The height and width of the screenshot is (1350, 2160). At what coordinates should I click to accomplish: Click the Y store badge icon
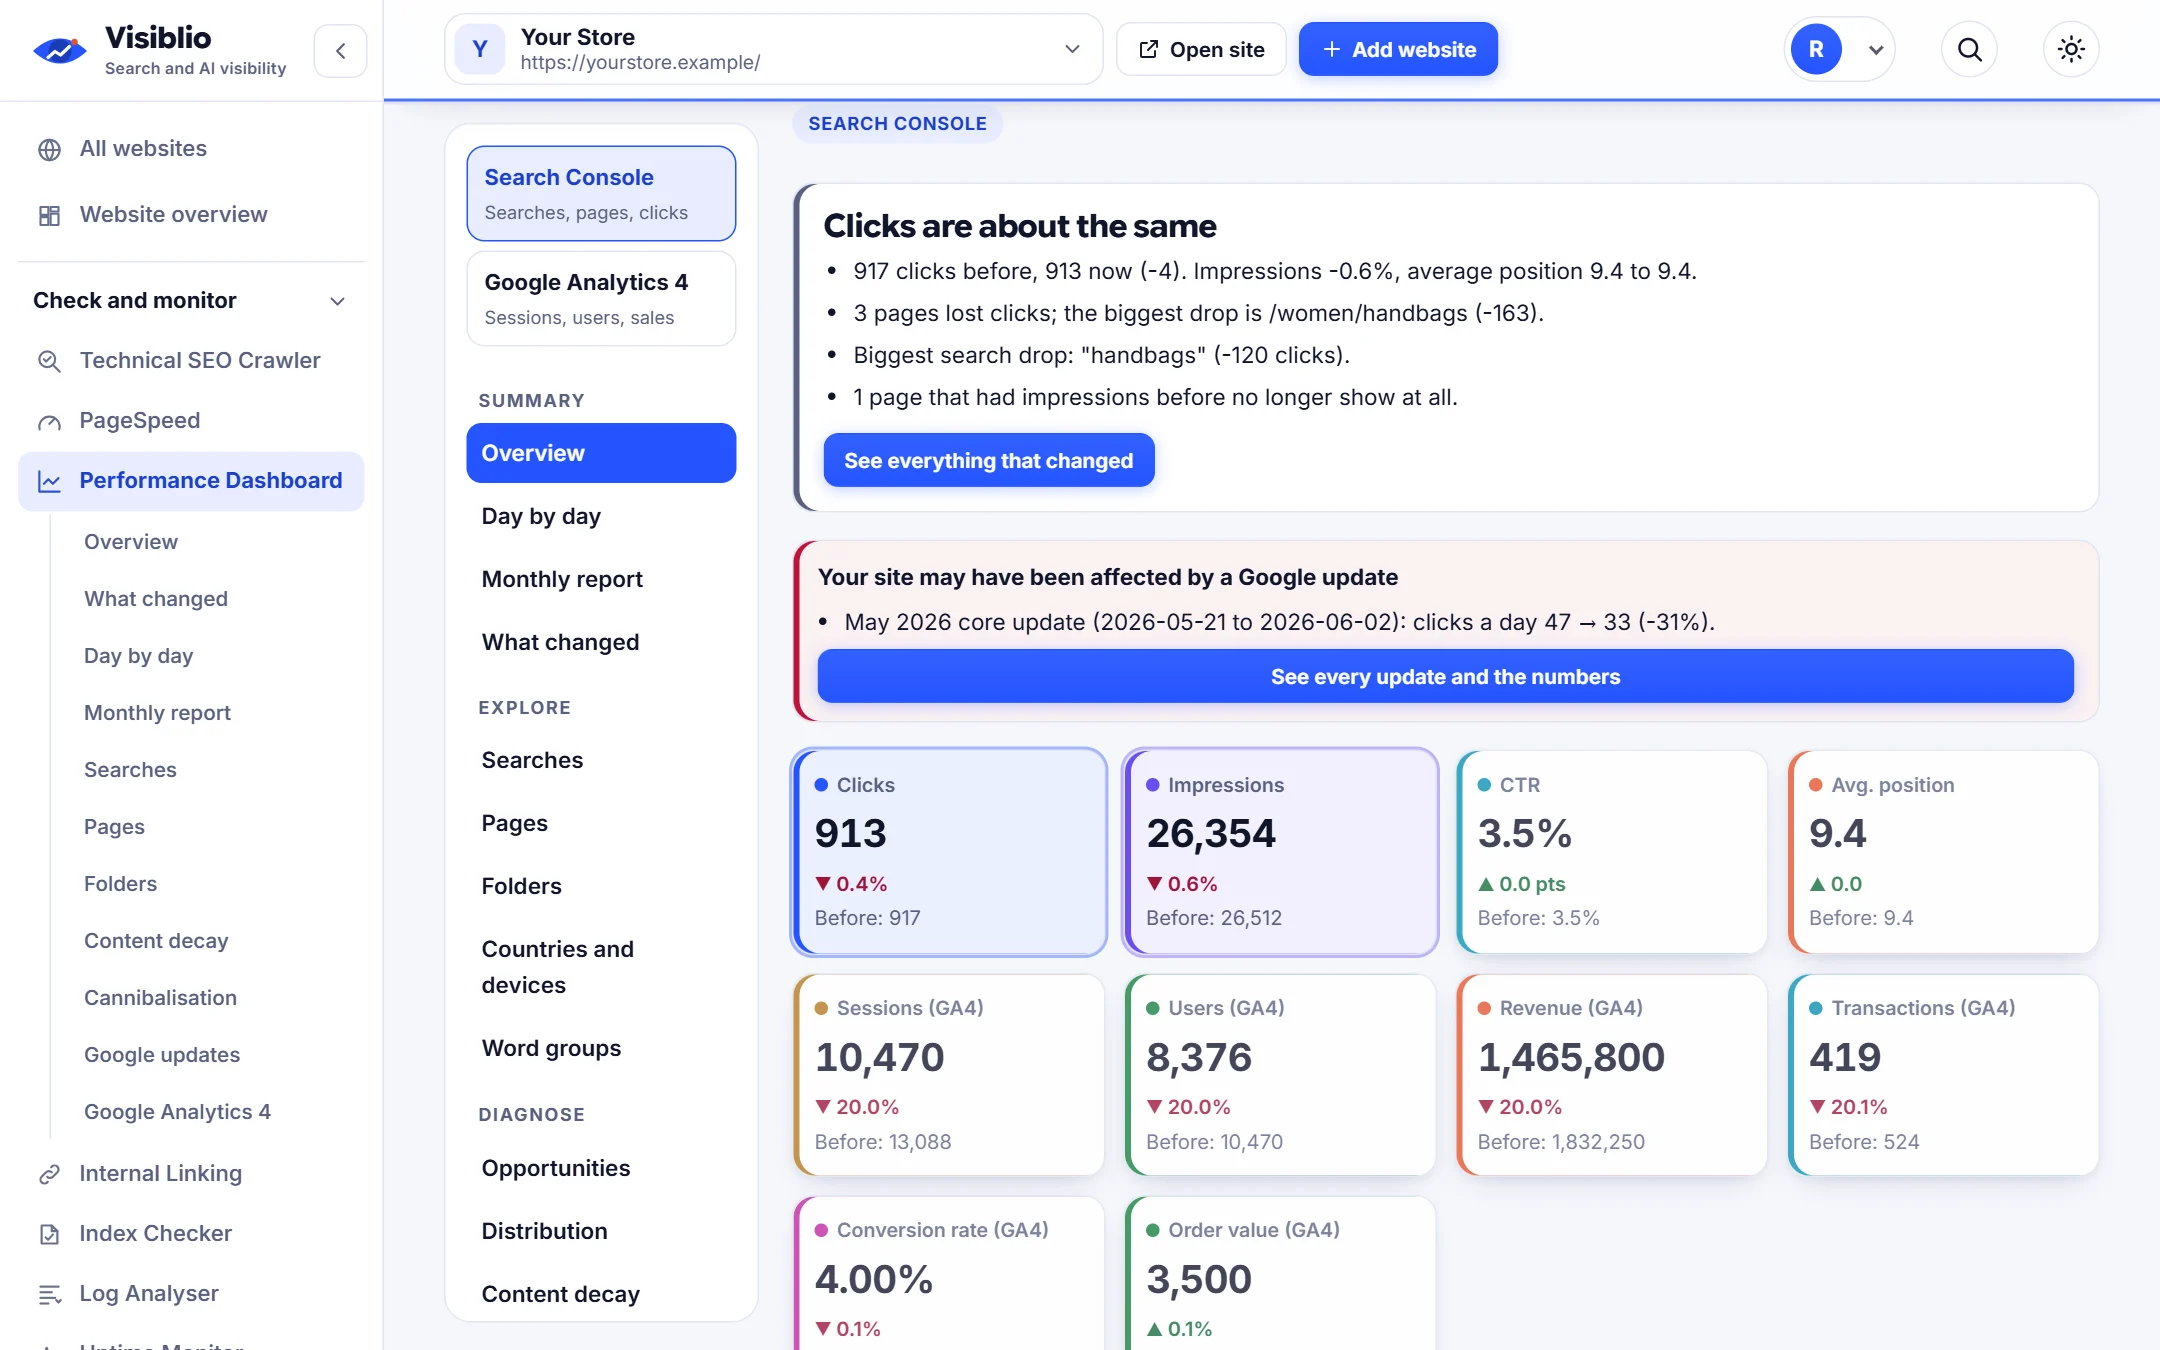(x=480, y=49)
